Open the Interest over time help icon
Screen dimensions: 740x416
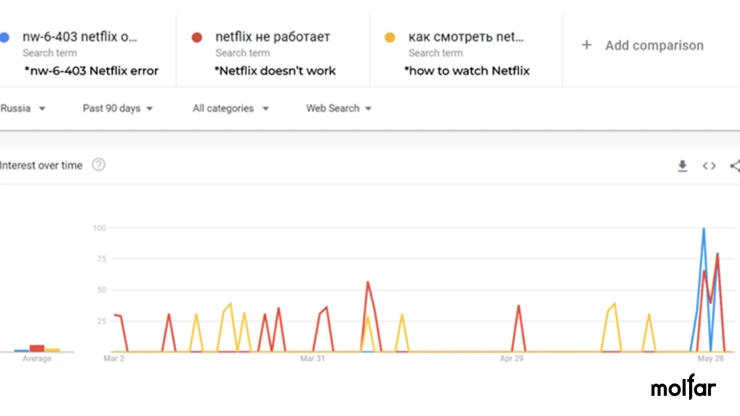point(99,165)
